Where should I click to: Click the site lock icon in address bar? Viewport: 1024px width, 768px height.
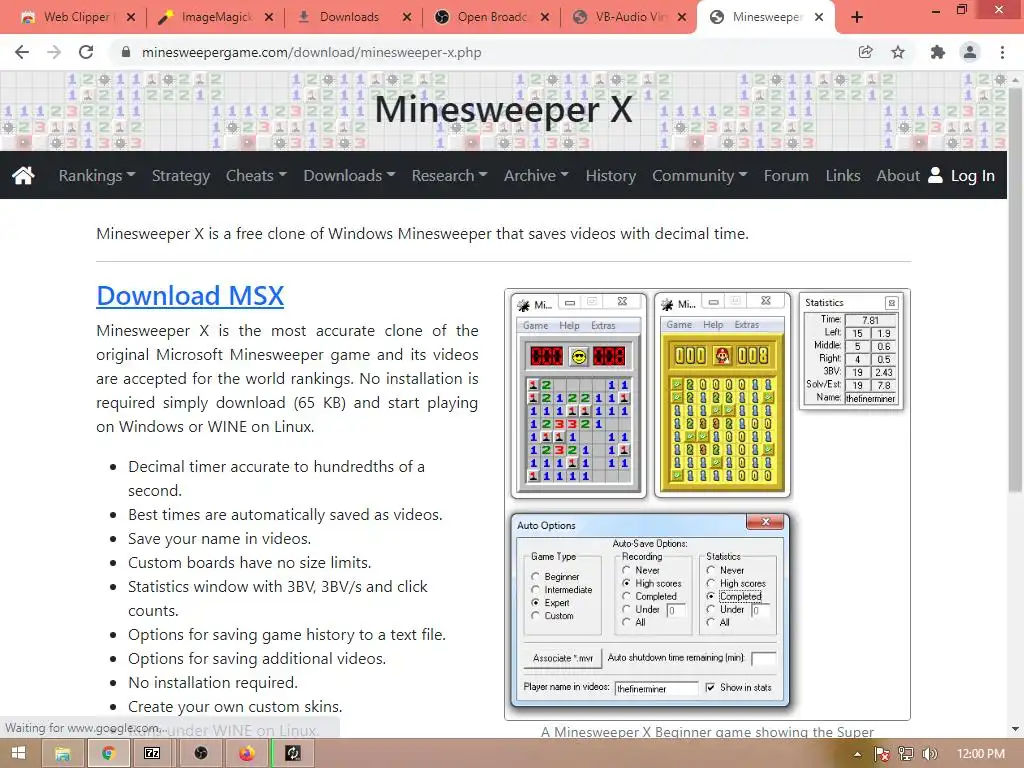pyautogui.click(x=126, y=52)
